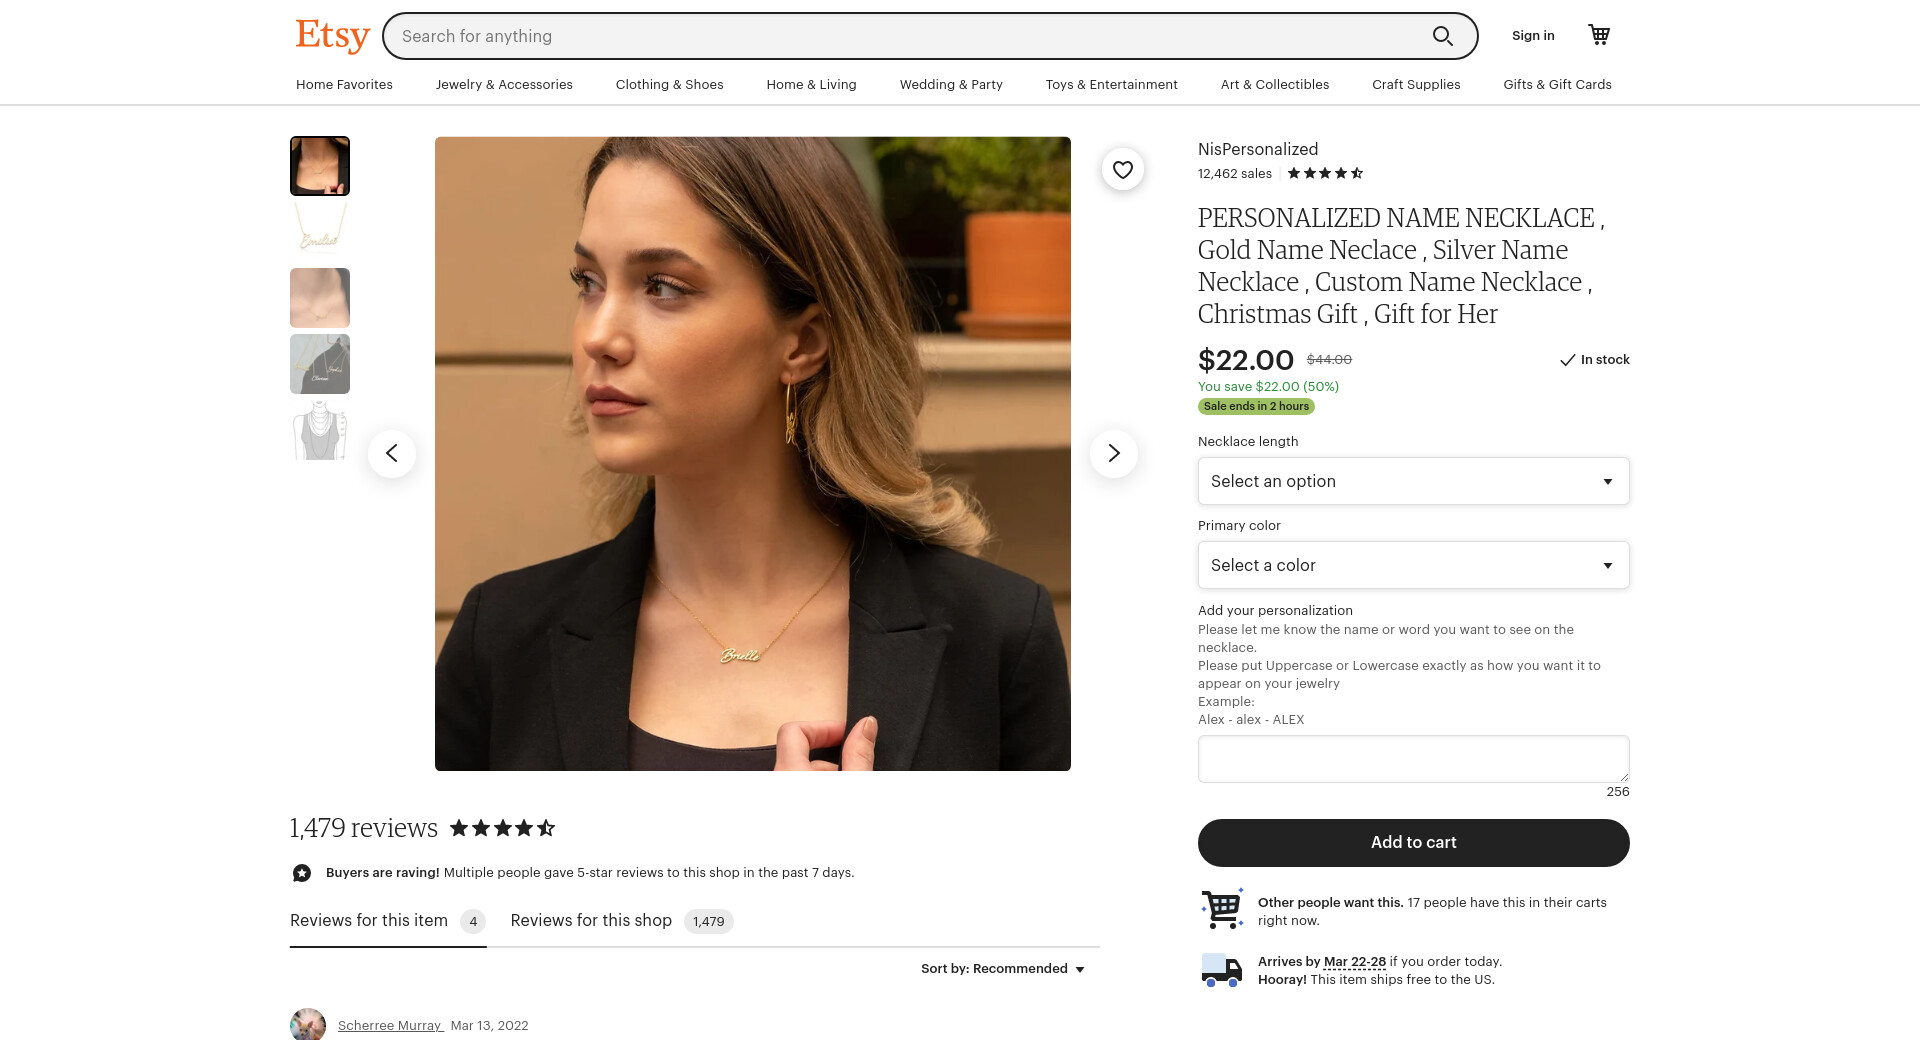Click the In stock label

(x=1595, y=360)
